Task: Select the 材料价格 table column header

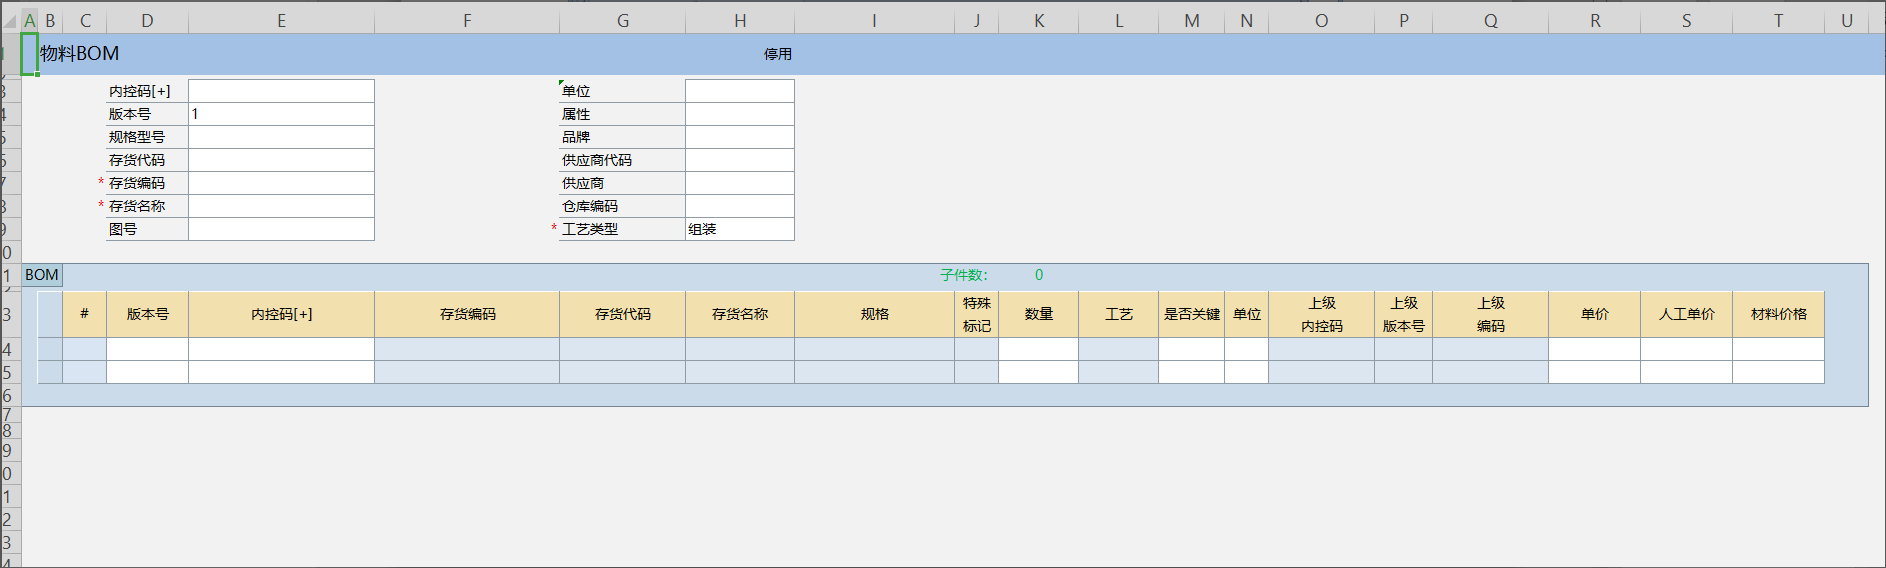Action: 1778,314
